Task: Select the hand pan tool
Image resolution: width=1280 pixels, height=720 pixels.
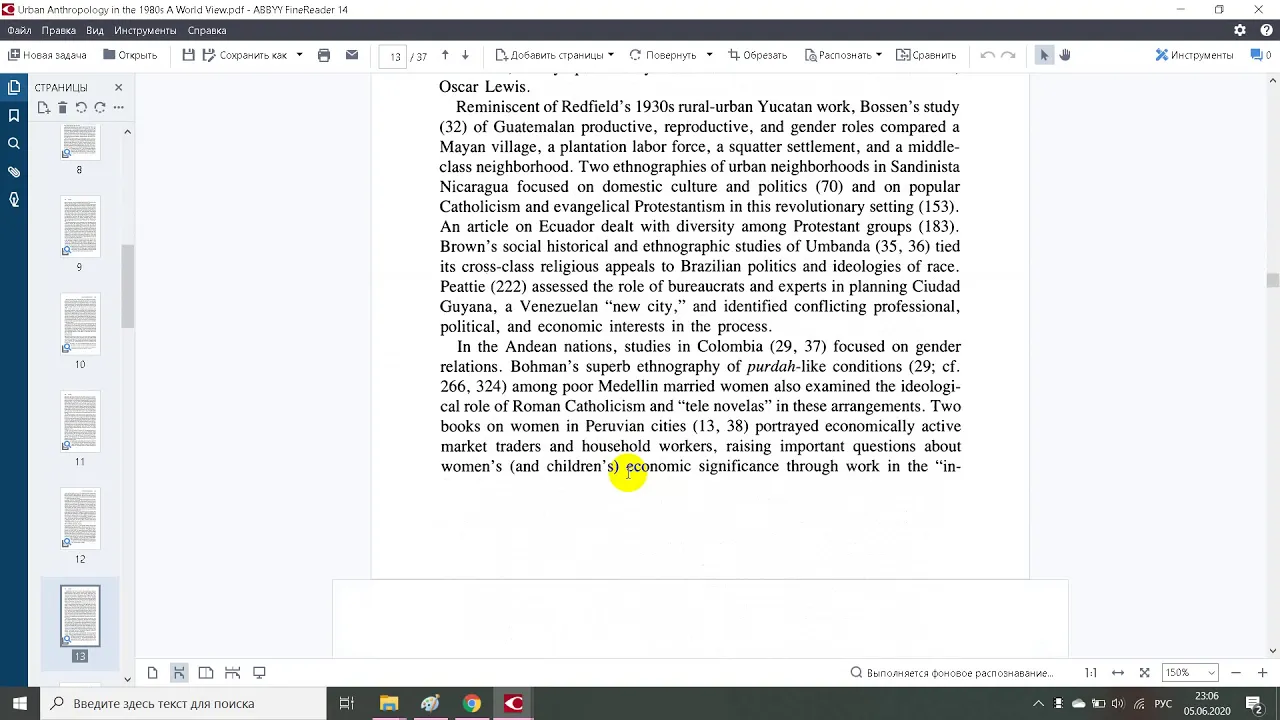Action: tap(1065, 55)
